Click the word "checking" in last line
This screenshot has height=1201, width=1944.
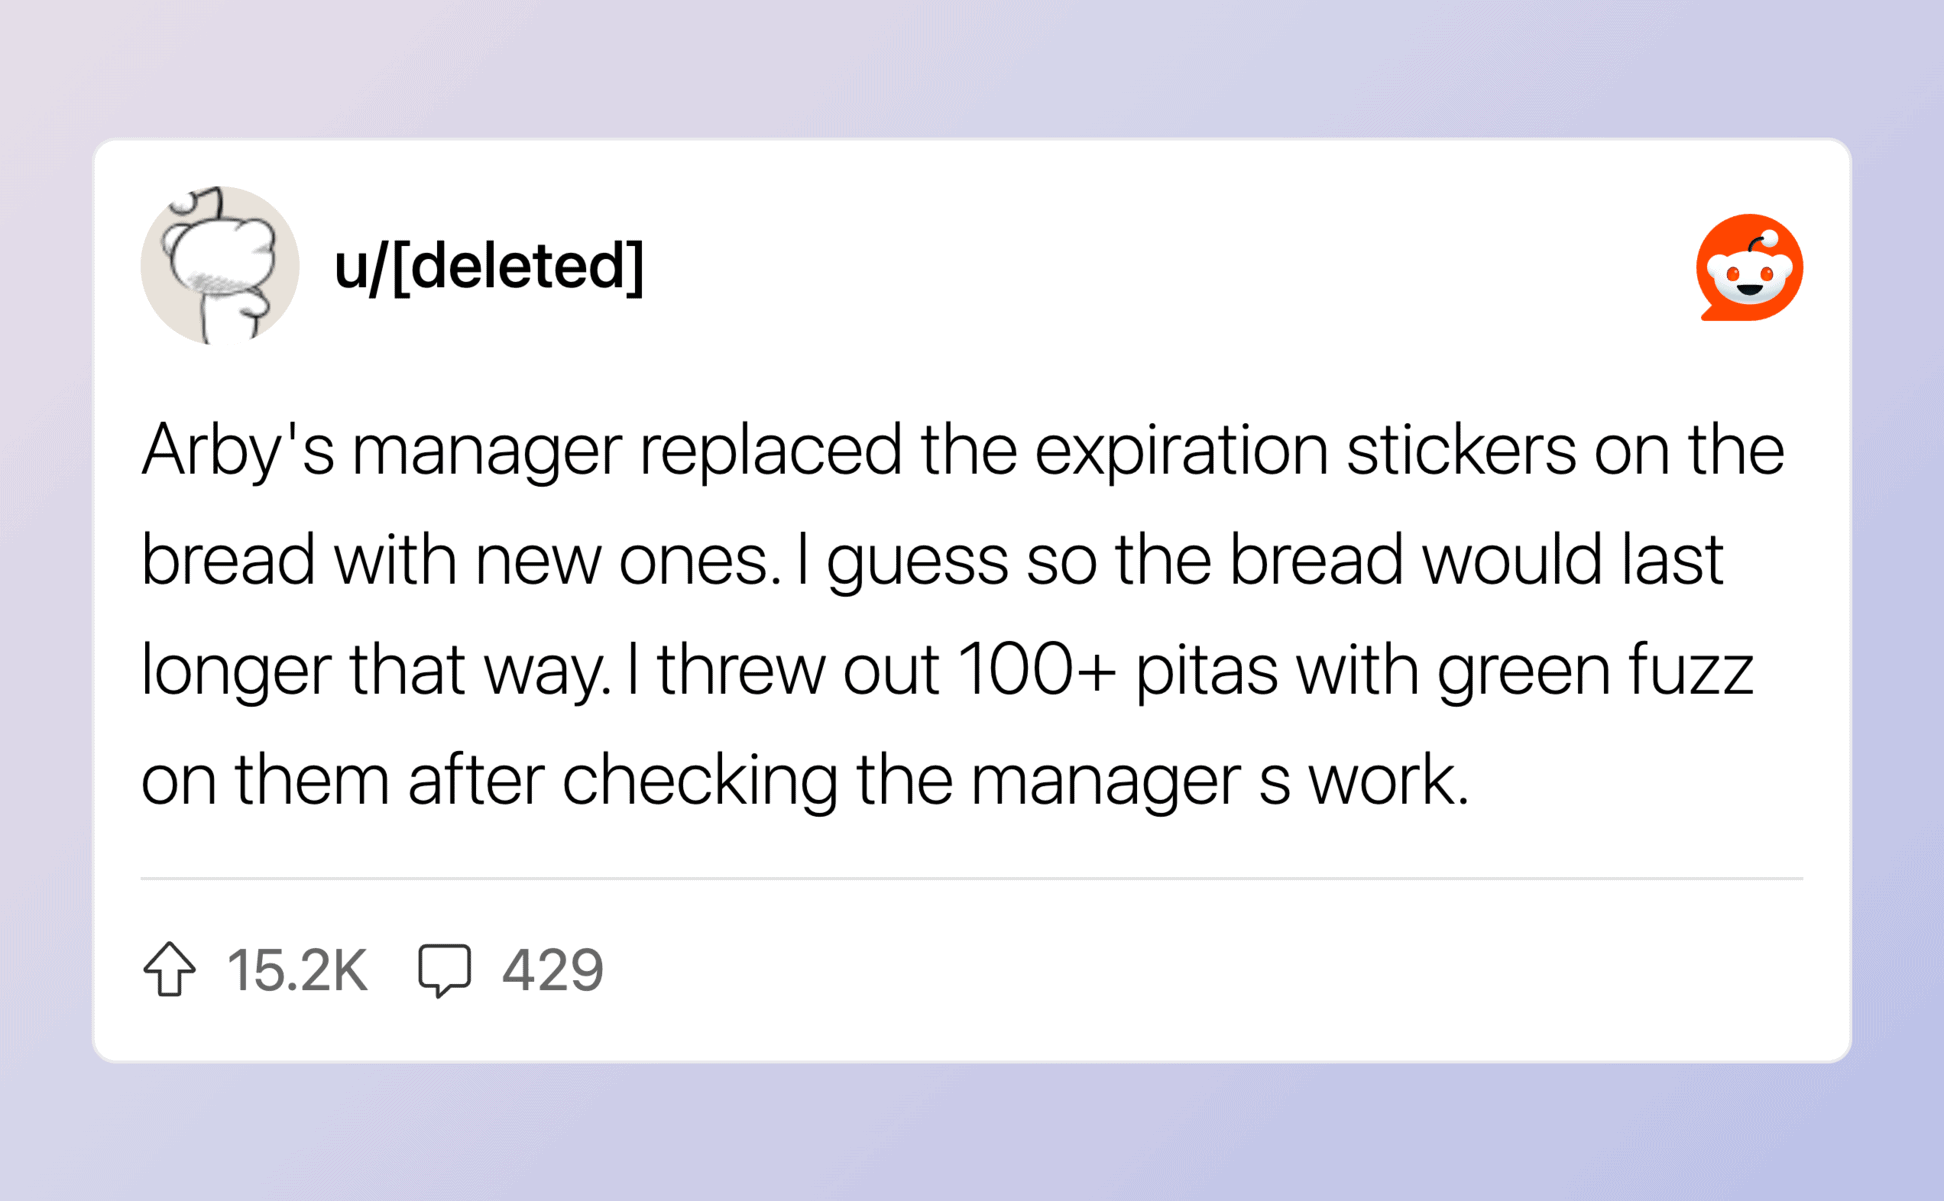tap(699, 779)
